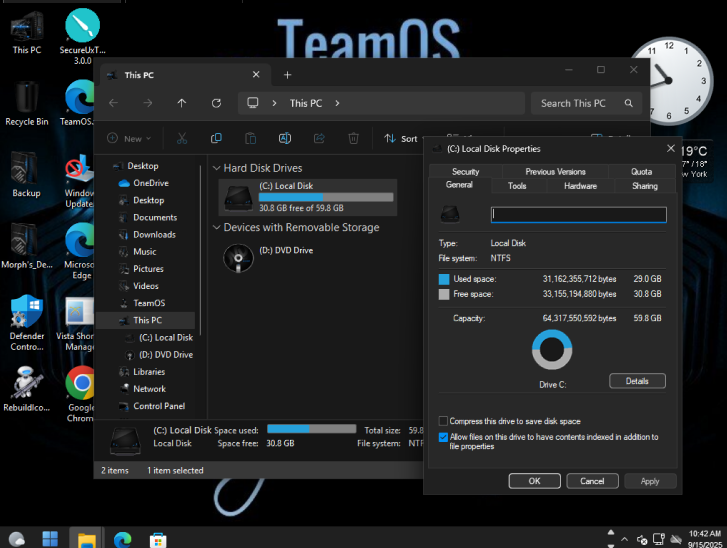Switch to the Hardware tab

[580, 186]
